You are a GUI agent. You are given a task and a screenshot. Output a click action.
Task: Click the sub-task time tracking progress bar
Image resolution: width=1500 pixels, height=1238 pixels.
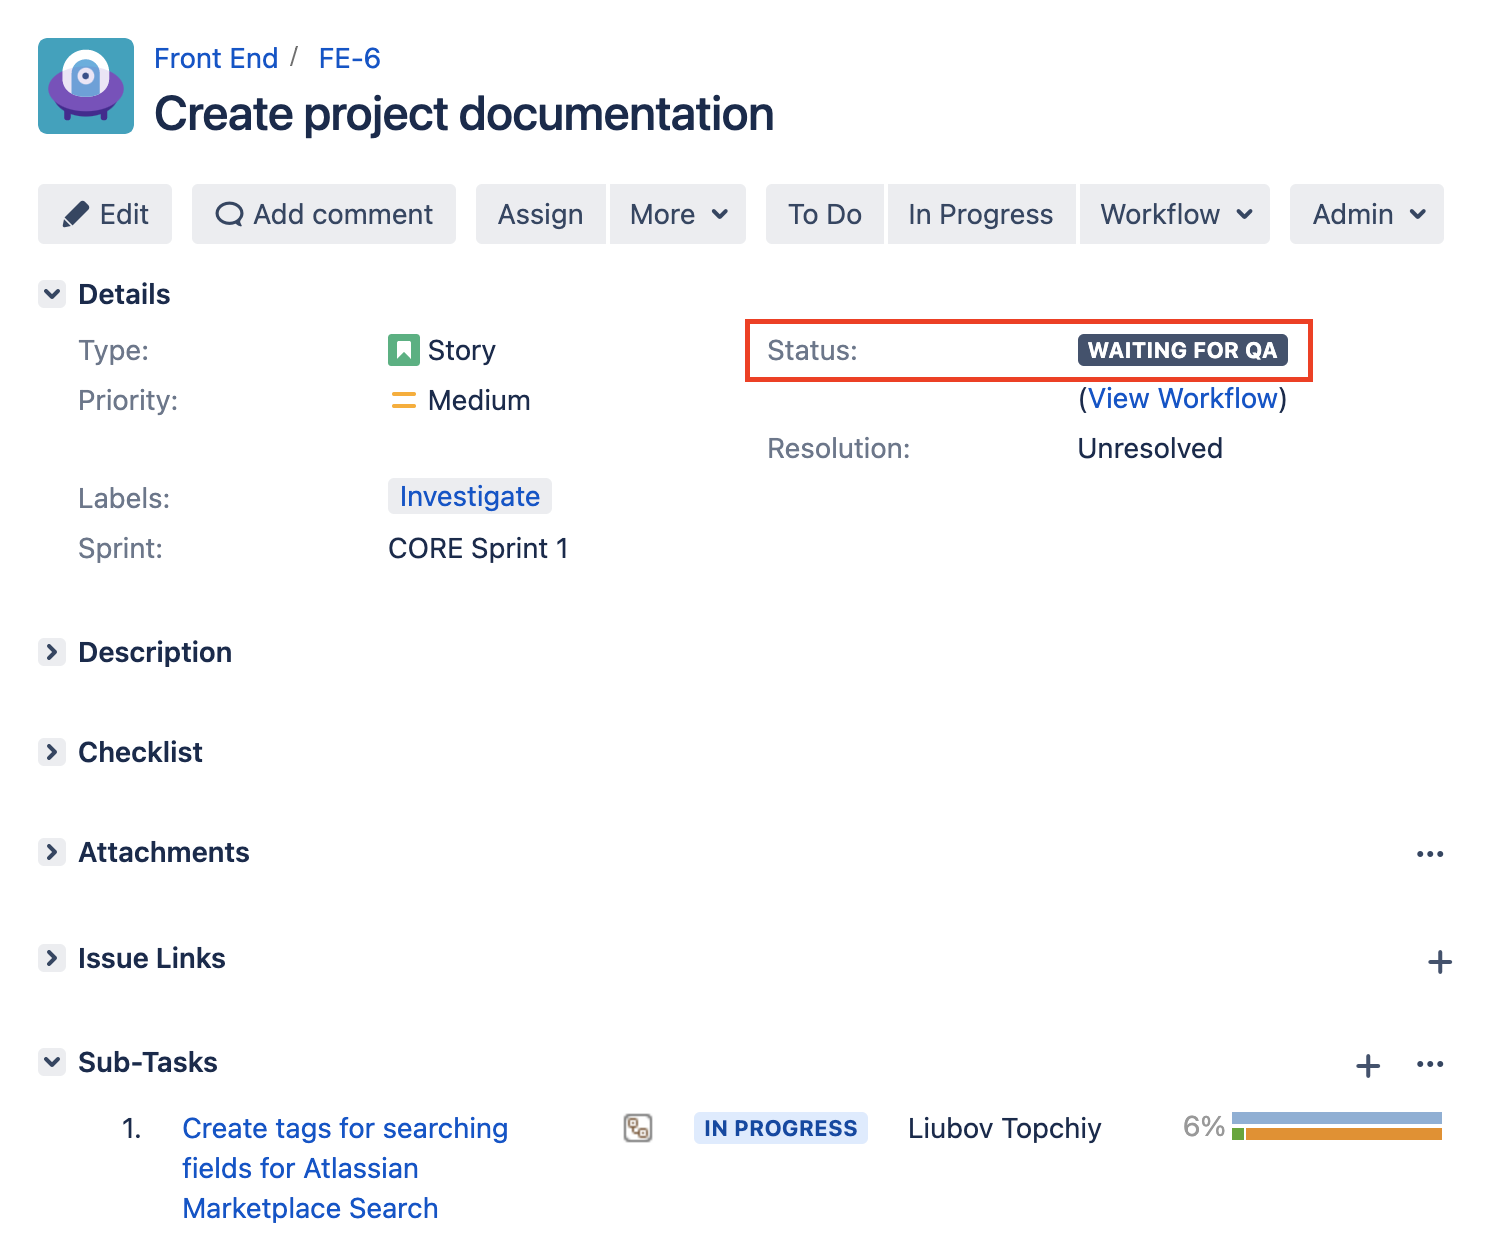(1336, 1126)
